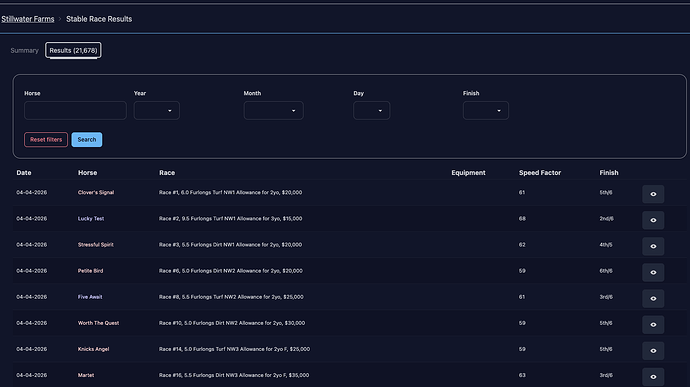This screenshot has height=387, width=690.
Task: View details for Lucky Test race
Action: pyautogui.click(x=653, y=220)
